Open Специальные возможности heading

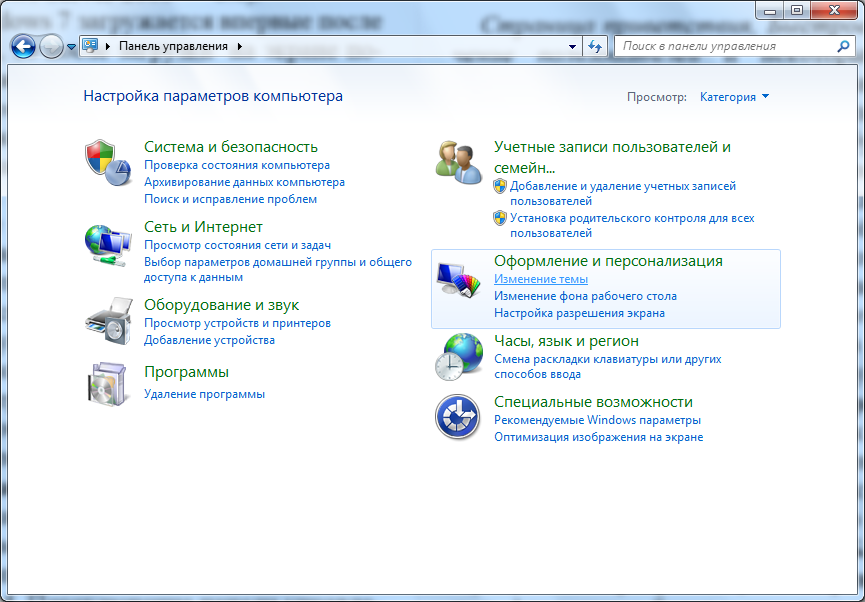593,402
